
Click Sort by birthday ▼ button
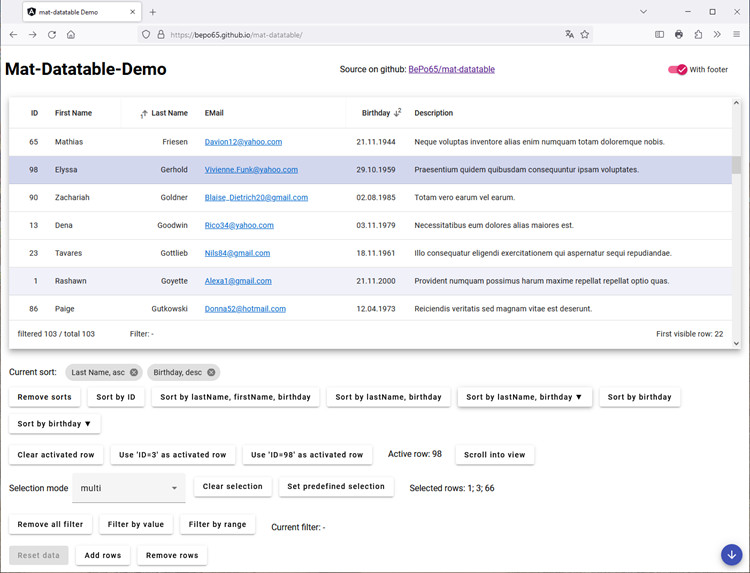[x=55, y=424]
